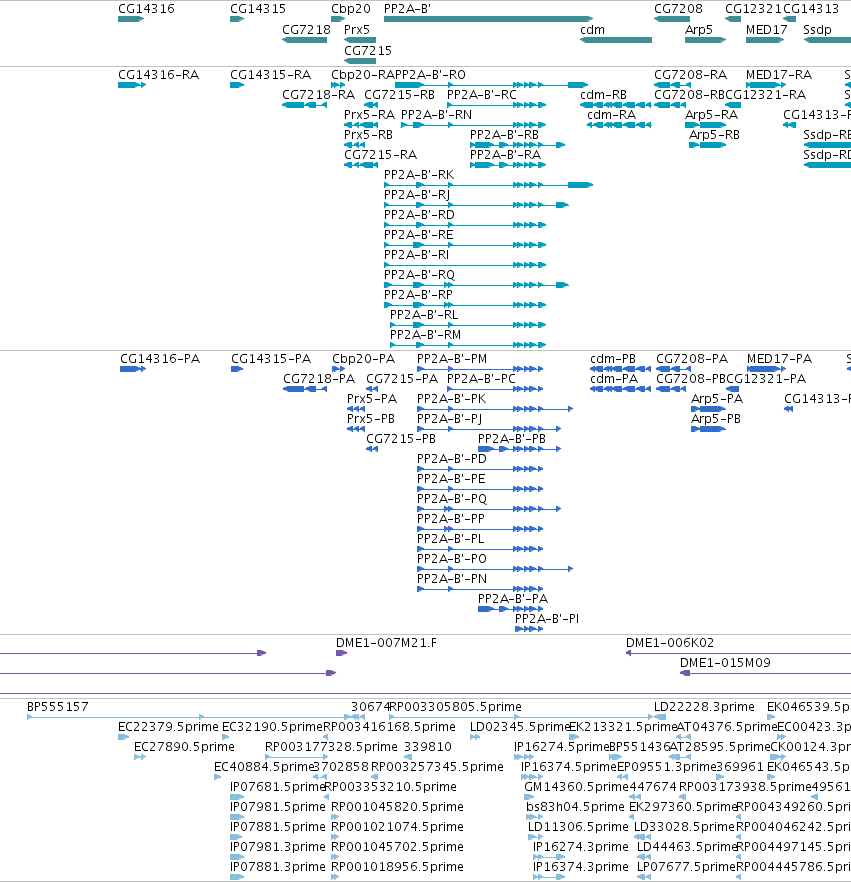851x882 pixels.
Task: Select the PP2A-B'-RN transcript label
Action: pyautogui.click(x=436, y=115)
